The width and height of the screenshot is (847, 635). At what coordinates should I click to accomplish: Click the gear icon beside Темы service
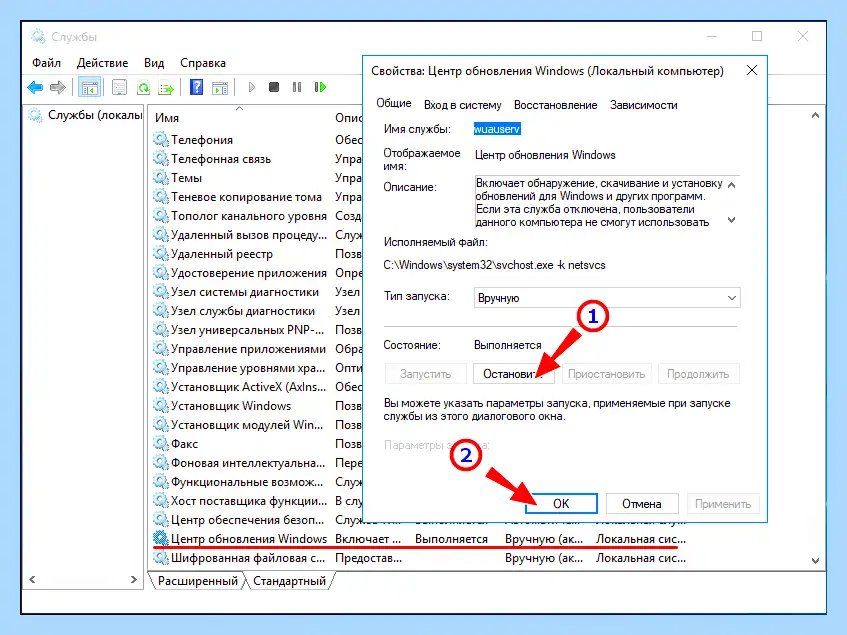(x=160, y=178)
